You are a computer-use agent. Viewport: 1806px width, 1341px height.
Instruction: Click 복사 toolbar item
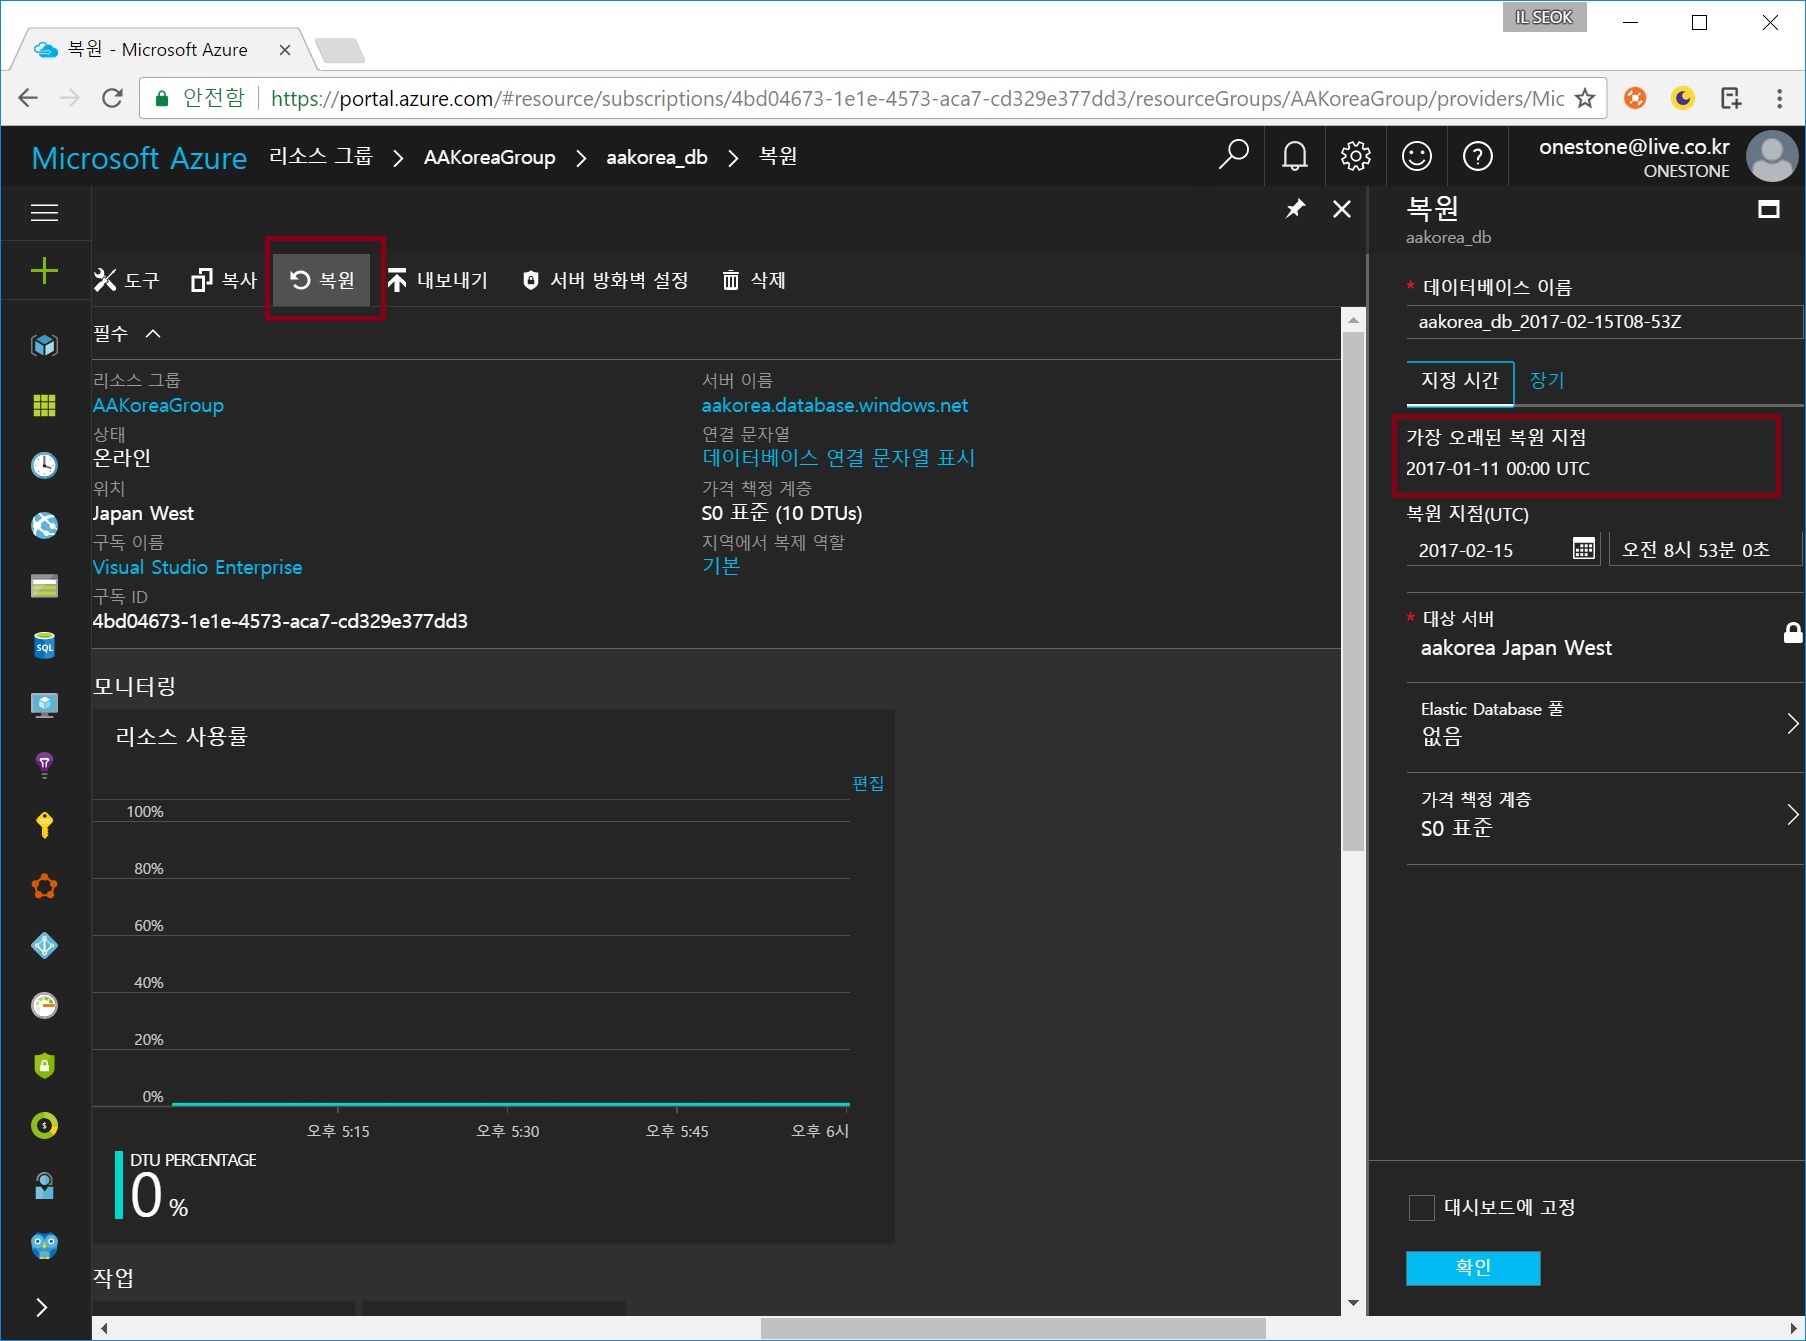tap(224, 280)
